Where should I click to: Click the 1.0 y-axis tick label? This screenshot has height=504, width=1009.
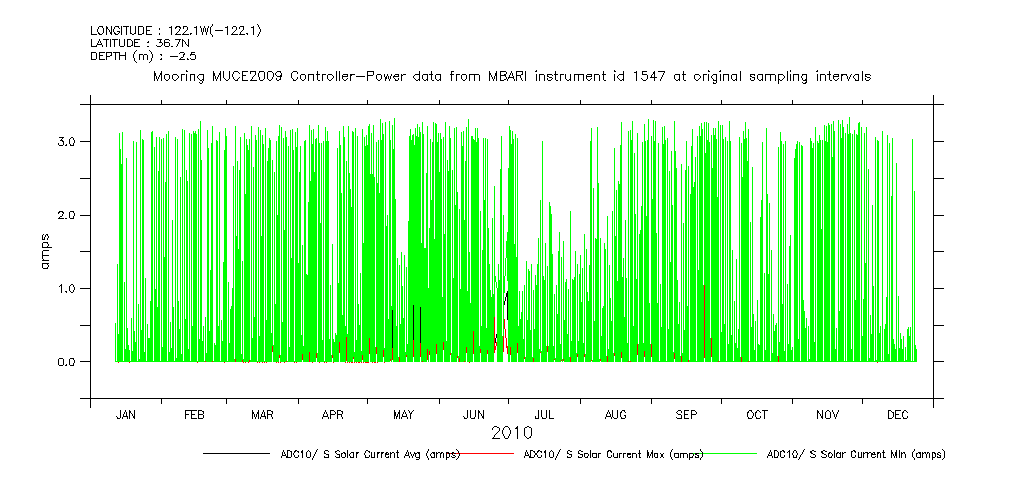point(69,288)
